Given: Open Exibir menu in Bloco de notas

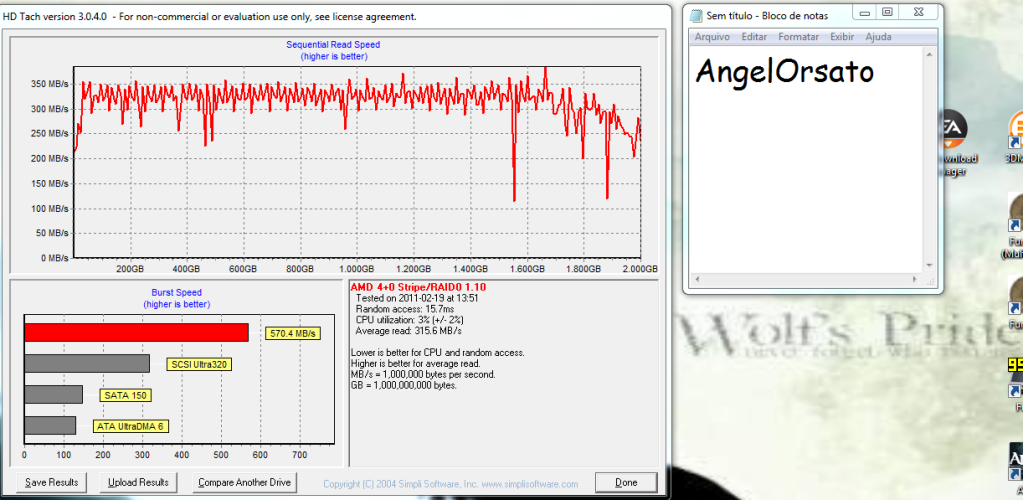Looking at the screenshot, I should [x=842, y=37].
